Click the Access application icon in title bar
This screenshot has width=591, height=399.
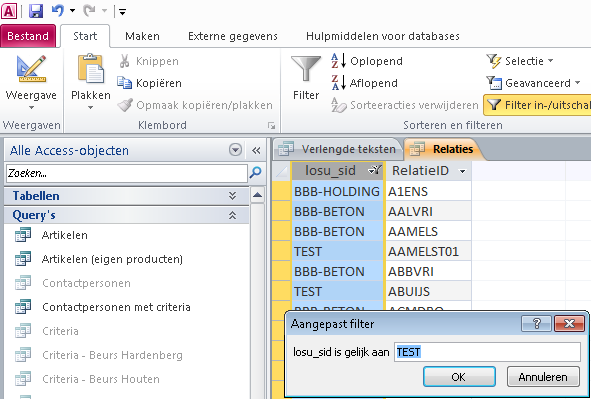pyautogui.click(x=9, y=11)
